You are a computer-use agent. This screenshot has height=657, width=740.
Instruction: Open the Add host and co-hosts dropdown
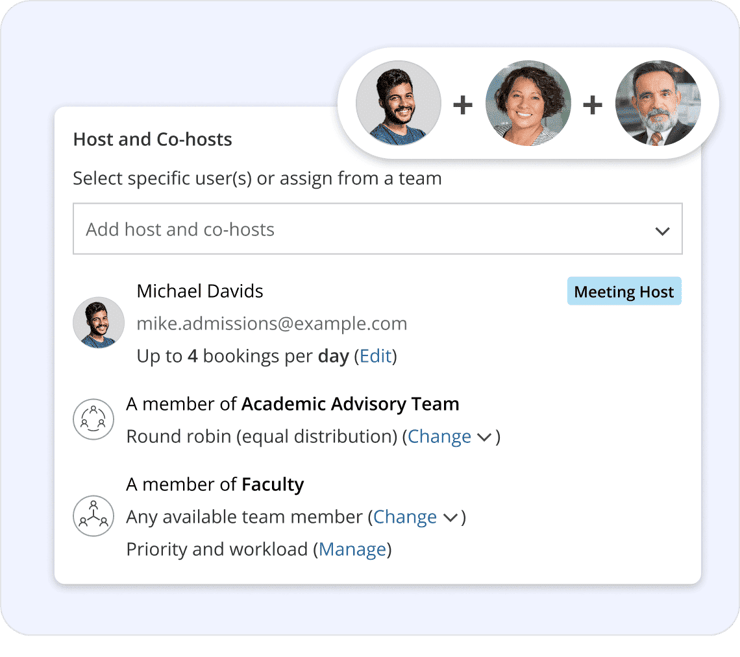point(378,229)
